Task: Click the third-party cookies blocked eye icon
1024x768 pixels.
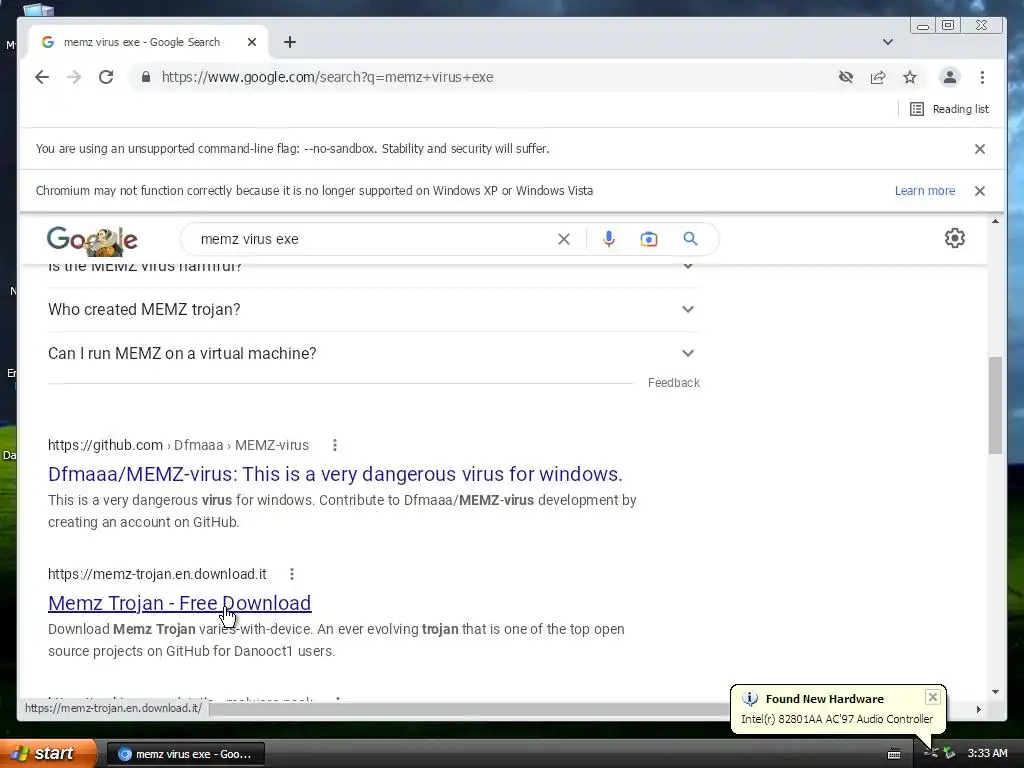Action: coord(846,77)
